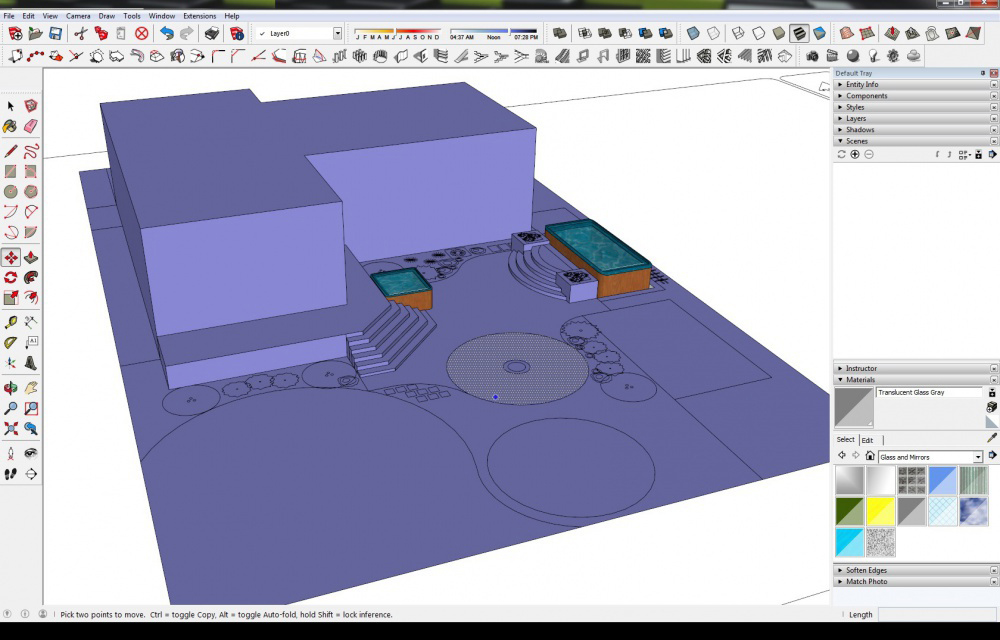Save the model with the floppy disk icon
The height and width of the screenshot is (640, 1000).
click(55, 33)
